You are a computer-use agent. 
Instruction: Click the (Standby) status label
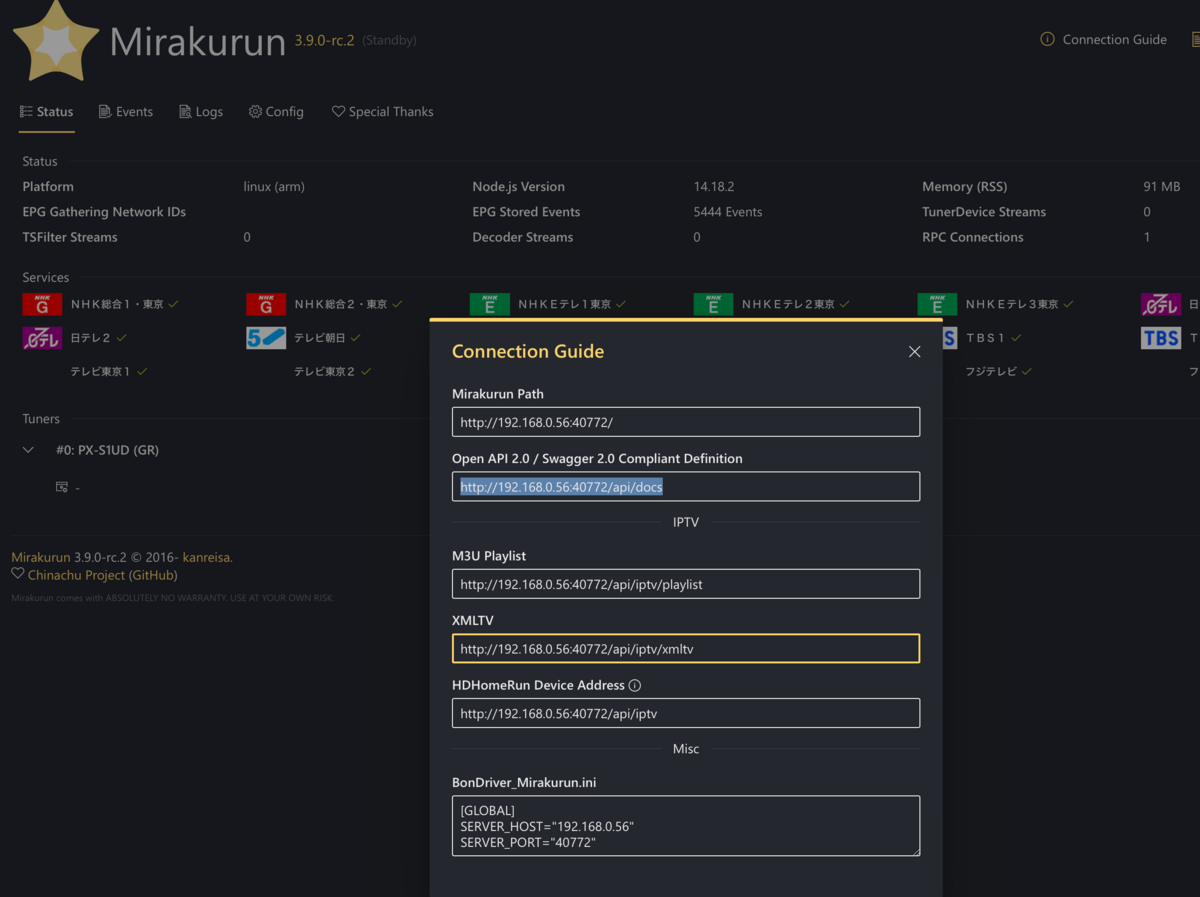(x=389, y=40)
